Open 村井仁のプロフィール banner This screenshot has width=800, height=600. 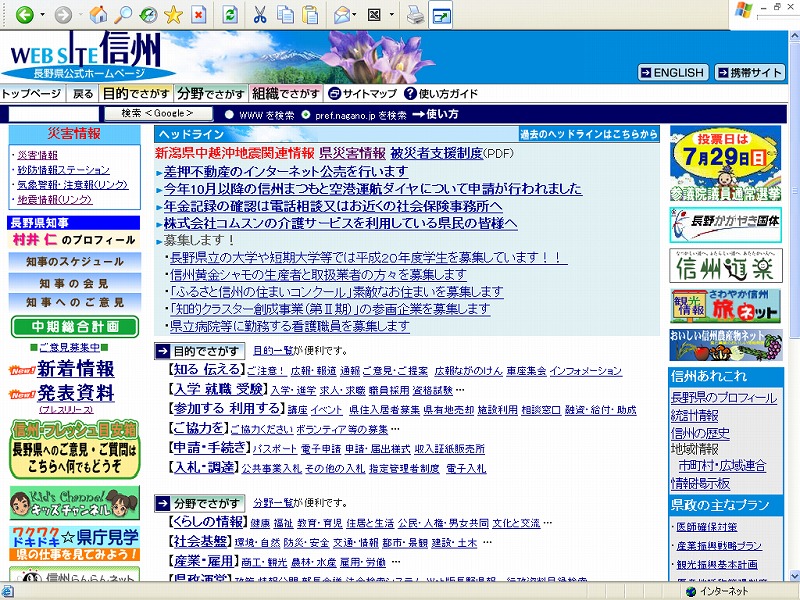coord(74,239)
